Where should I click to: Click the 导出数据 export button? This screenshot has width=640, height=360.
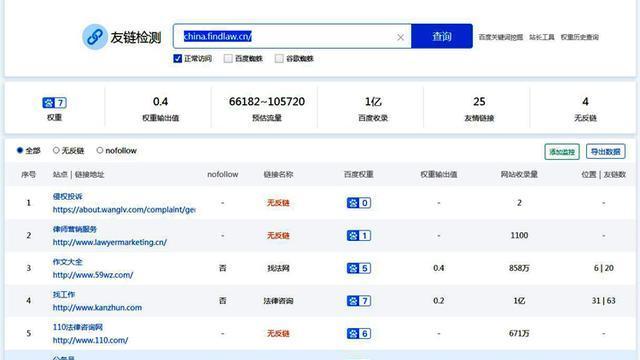point(606,151)
